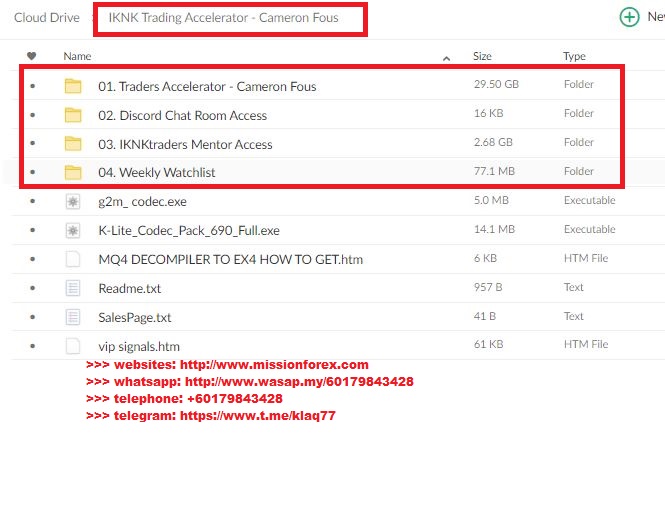Click the favorites heart column header
The image size is (665, 507).
click(x=31, y=56)
